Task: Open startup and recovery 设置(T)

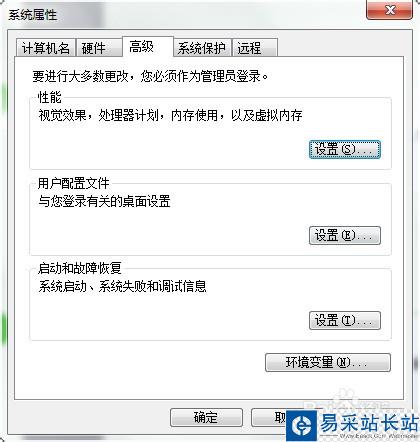Action: (x=345, y=320)
